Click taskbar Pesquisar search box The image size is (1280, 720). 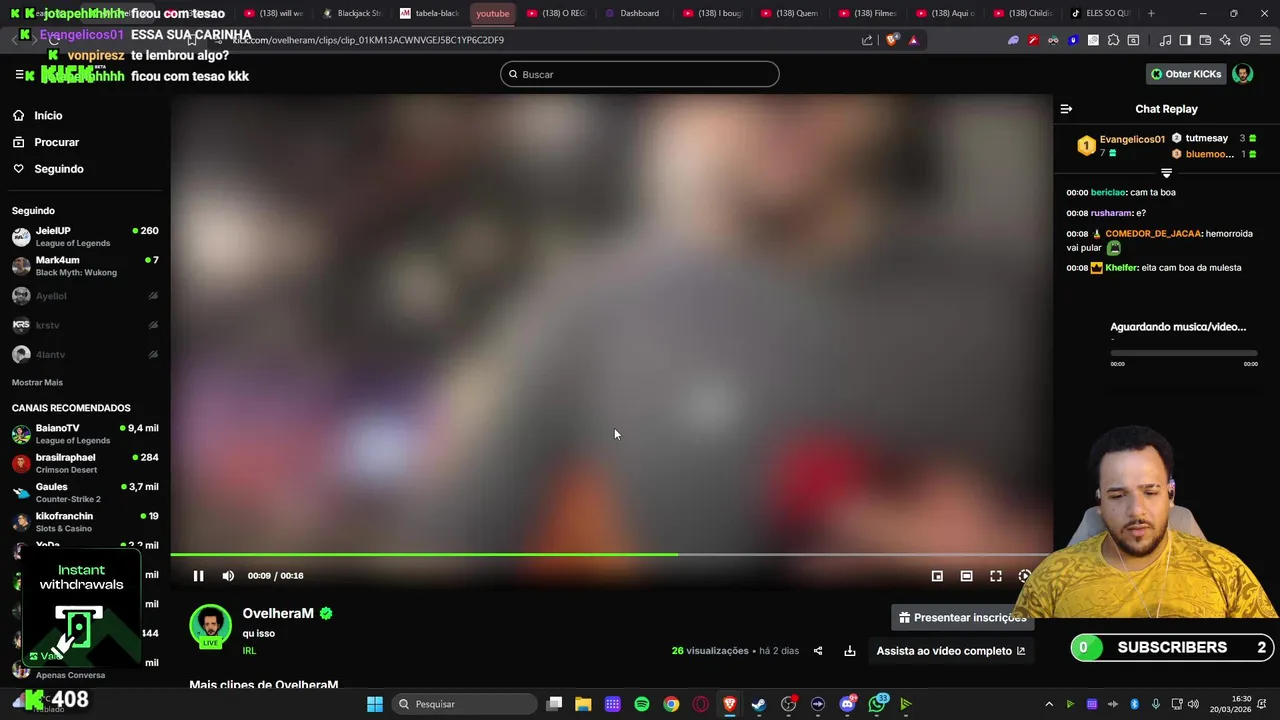(464, 704)
